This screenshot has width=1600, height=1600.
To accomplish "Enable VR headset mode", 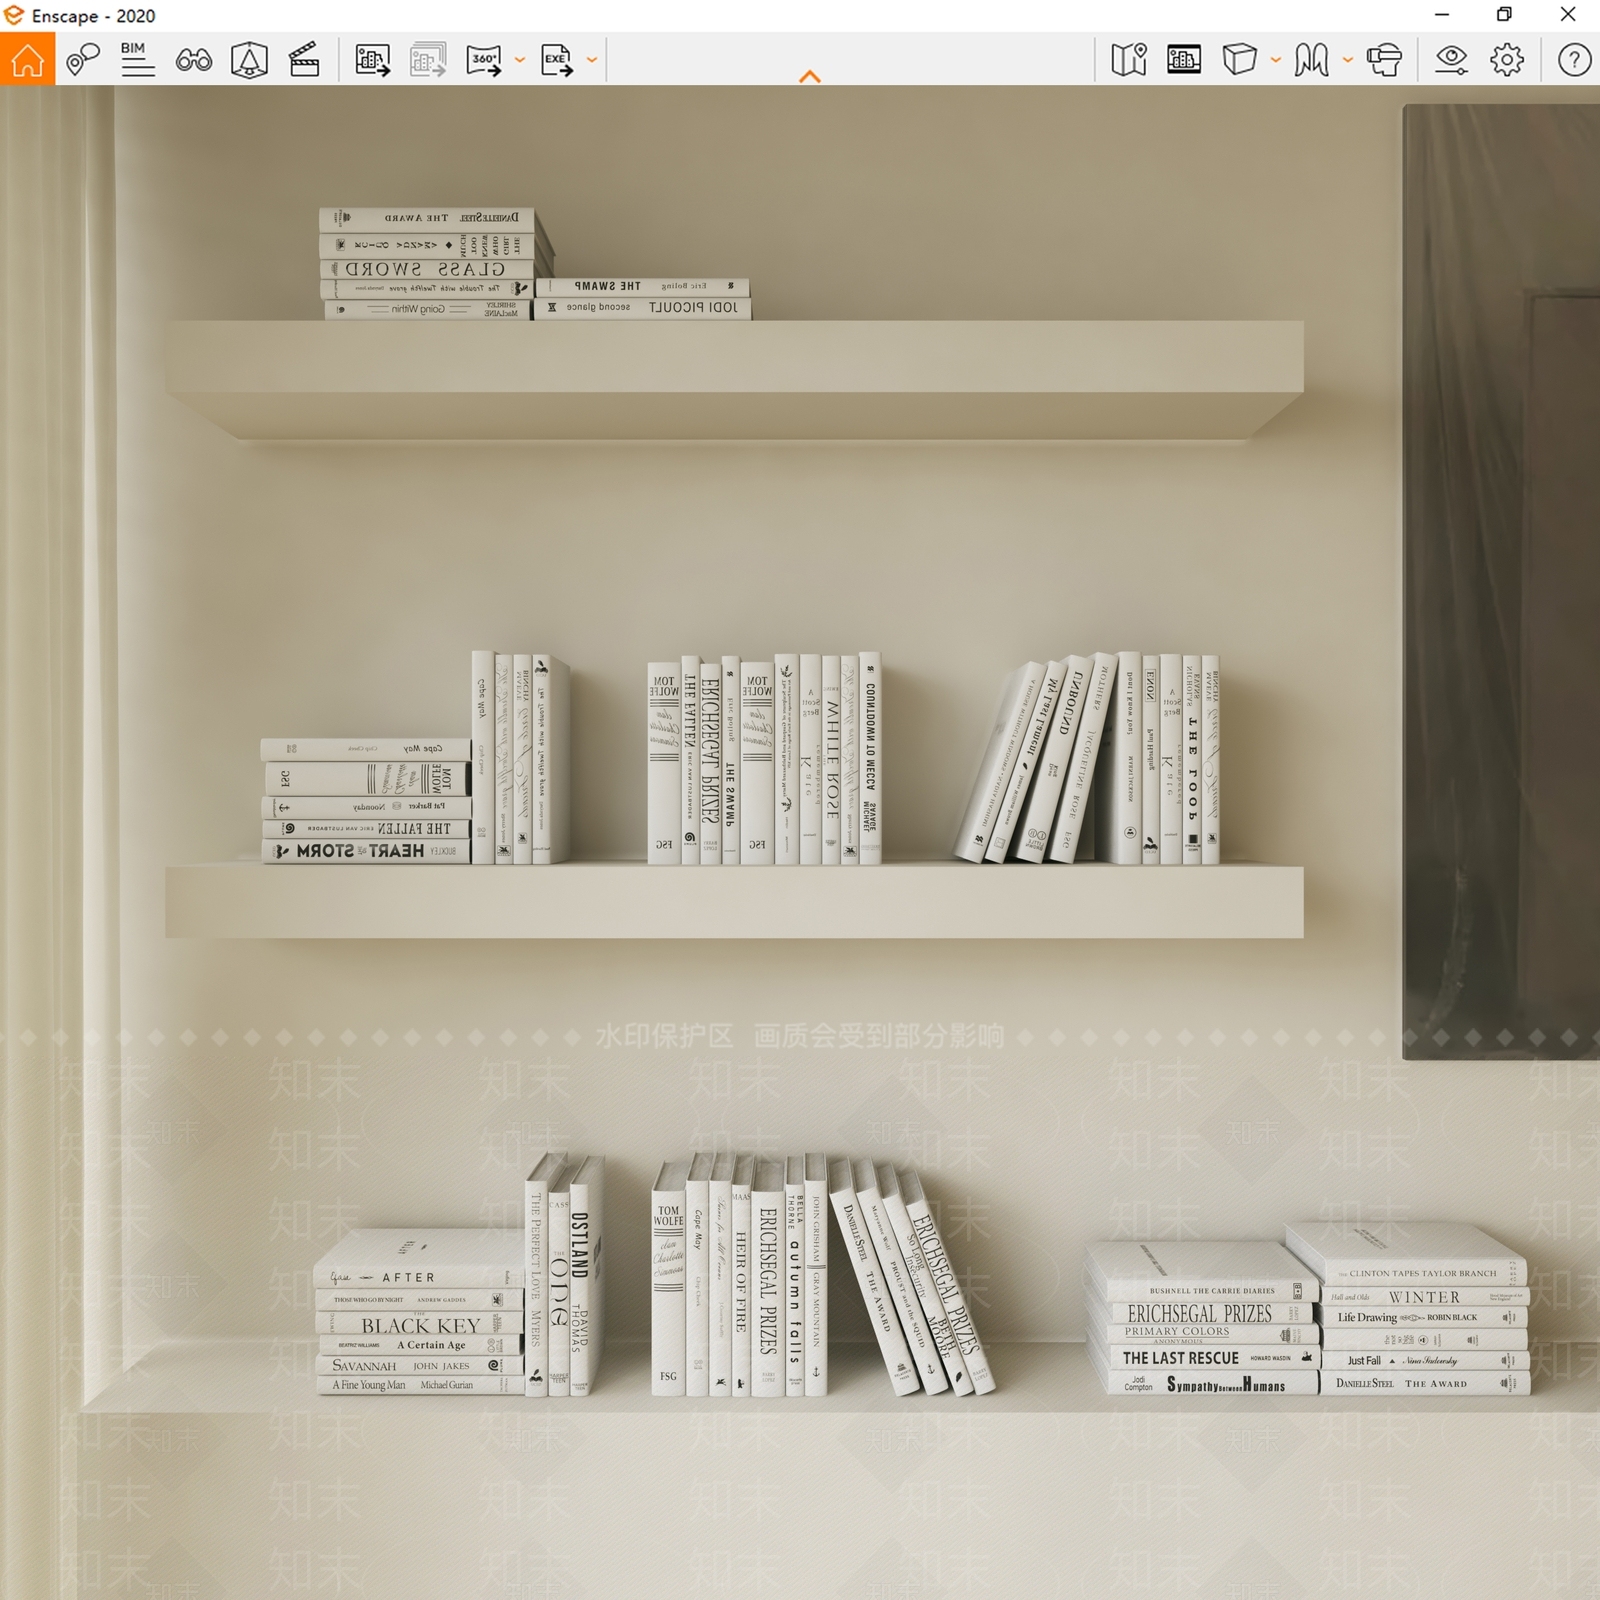I will pyautogui.click(x=1385, y=60).
